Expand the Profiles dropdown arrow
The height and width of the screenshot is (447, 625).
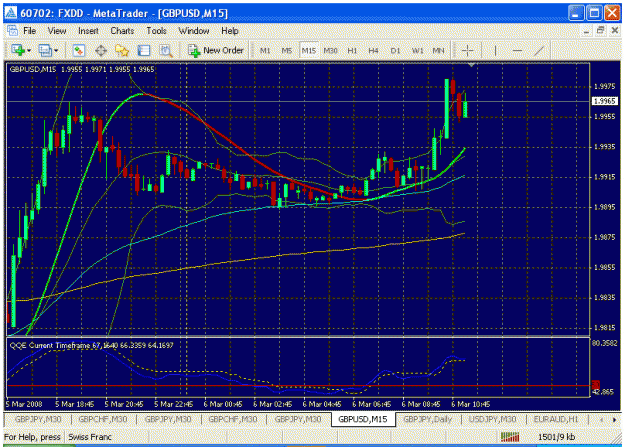point(56,51)
